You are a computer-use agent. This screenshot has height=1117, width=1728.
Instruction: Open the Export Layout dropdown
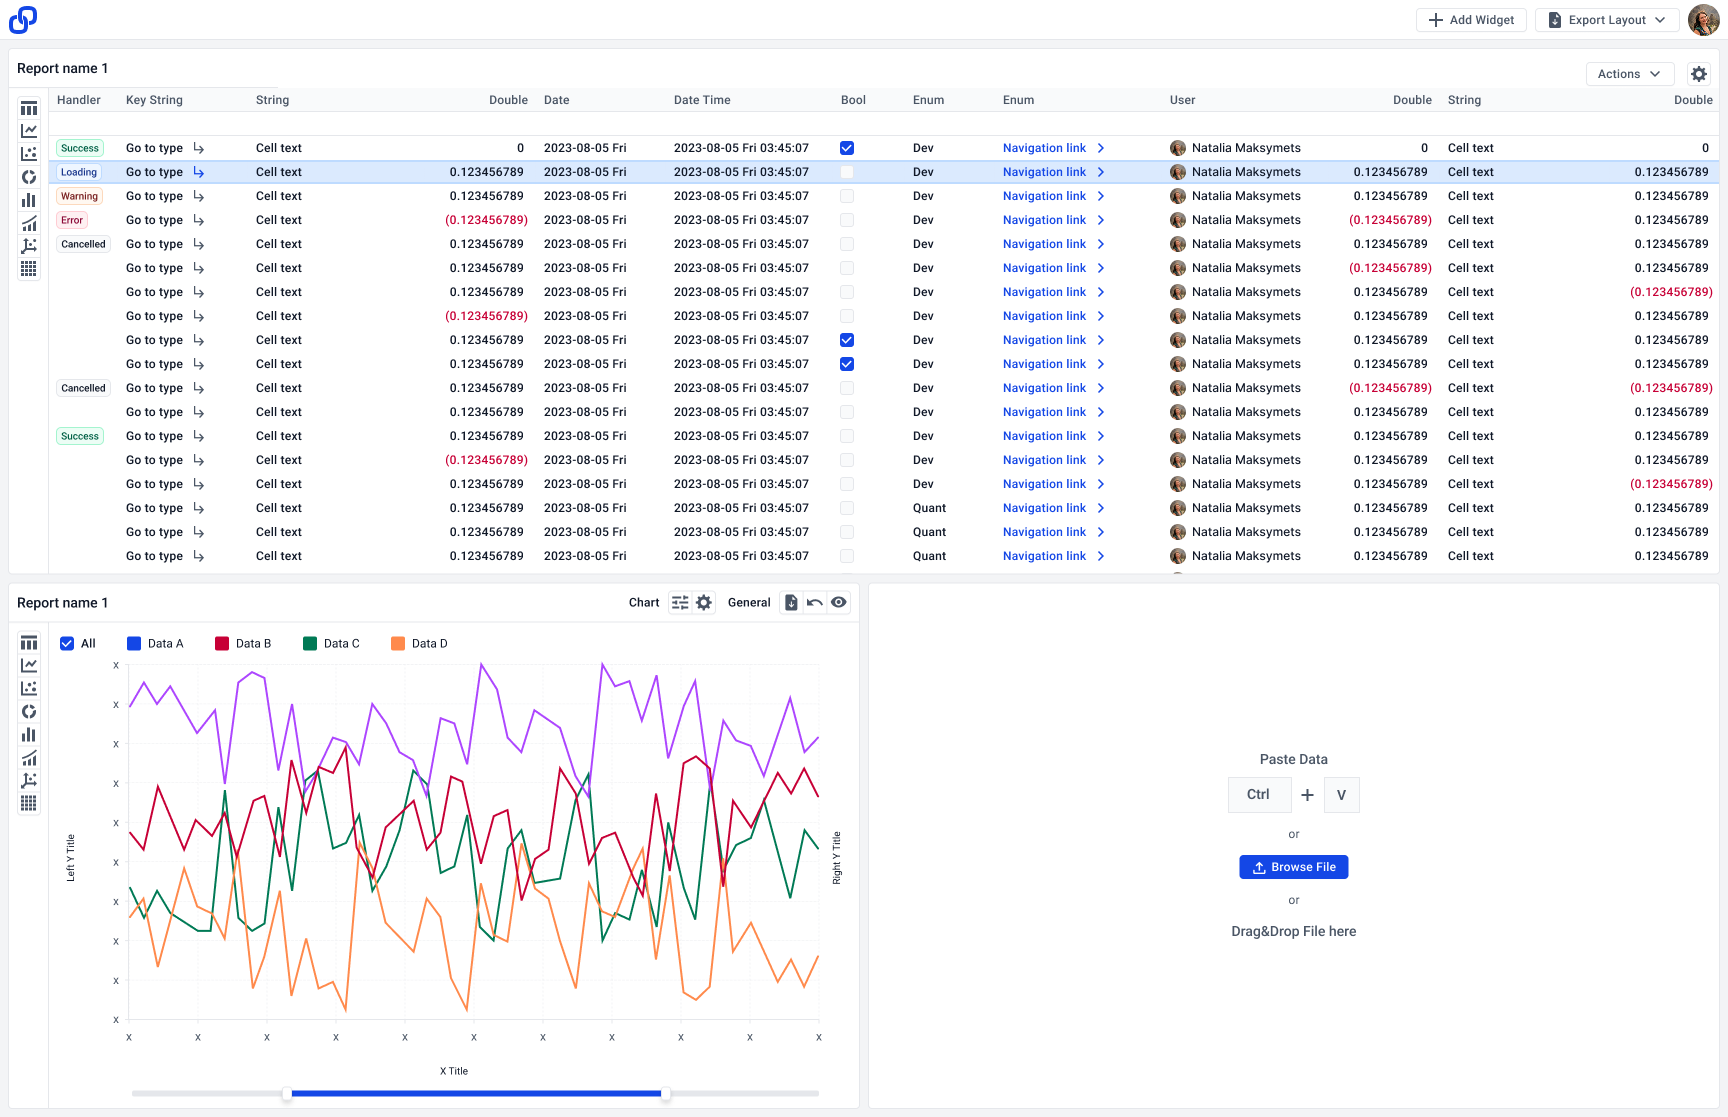tap(1607, 20)
